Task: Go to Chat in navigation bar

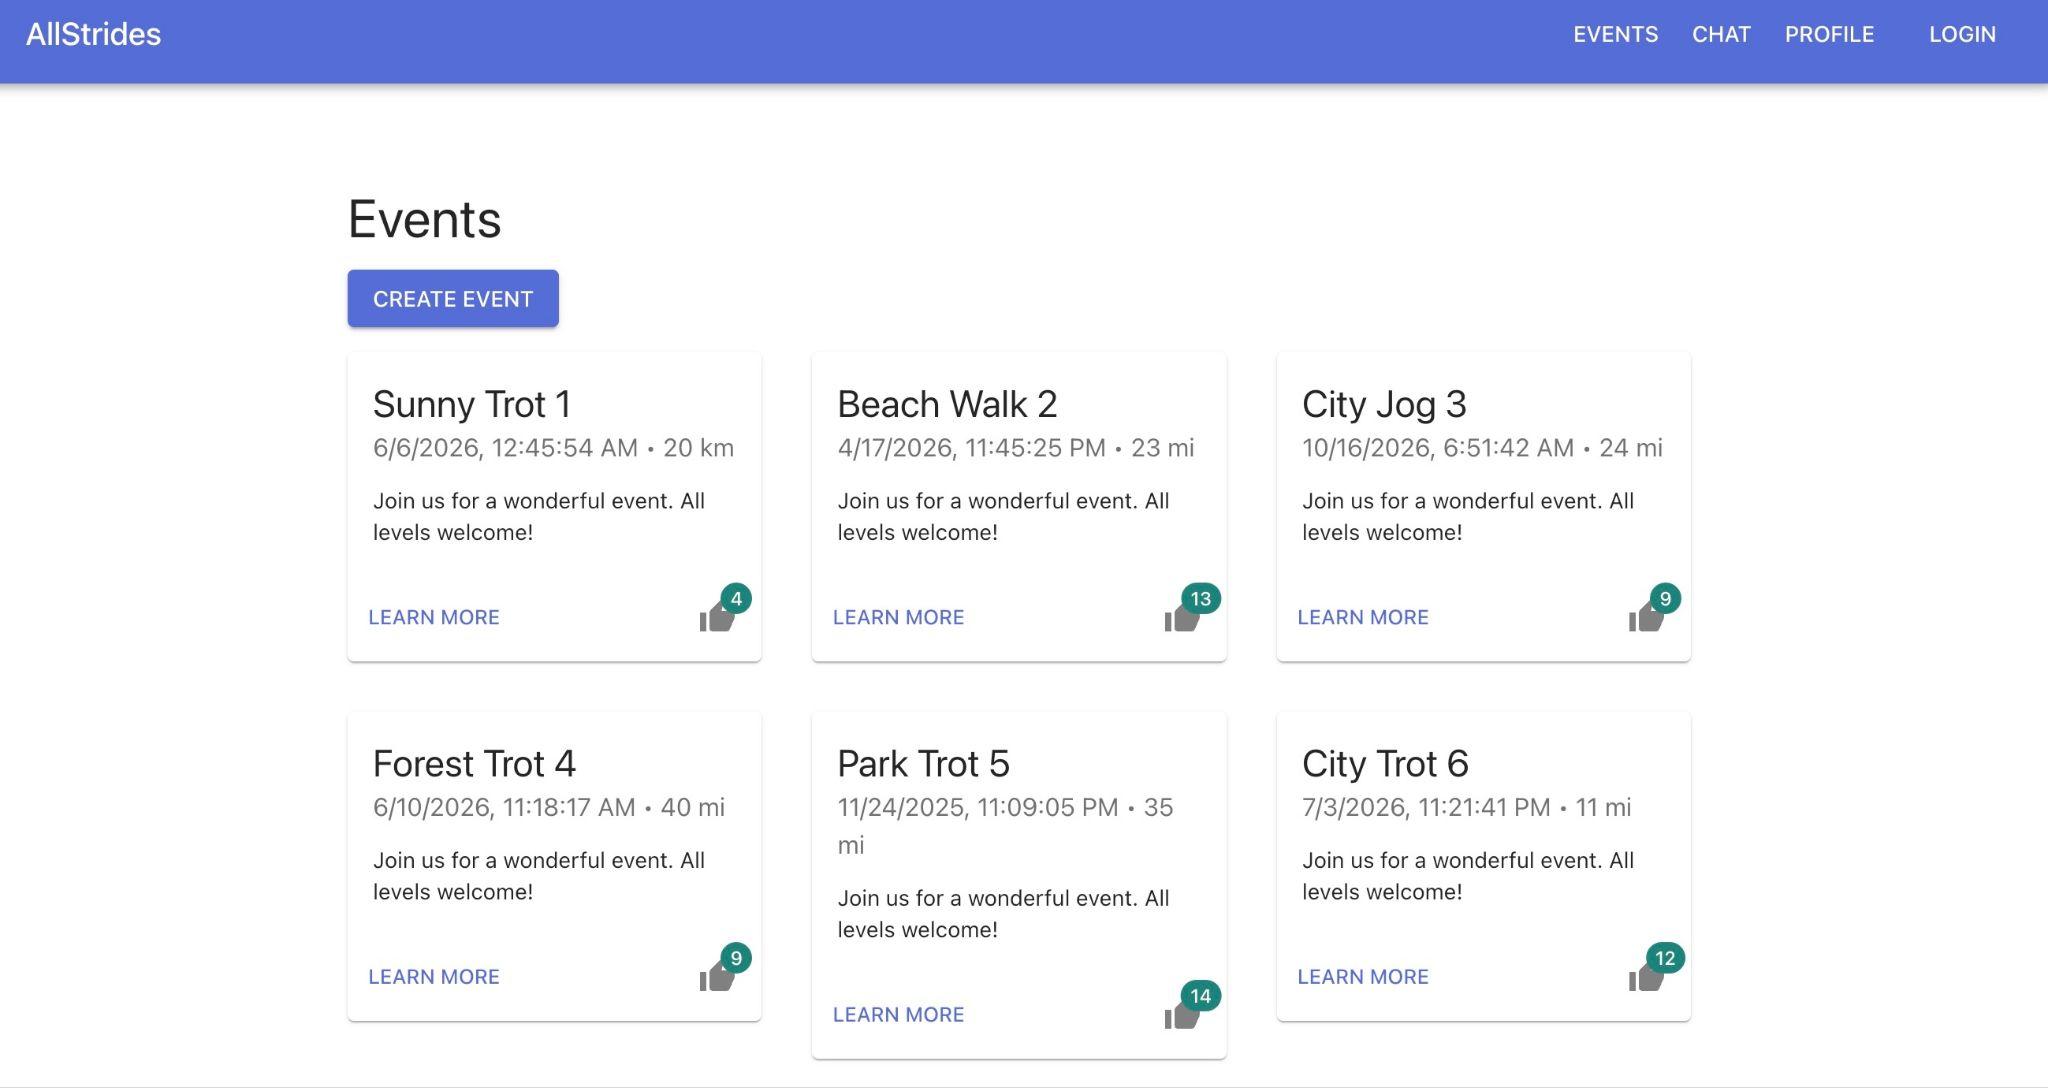Action: click(1721, 34)
